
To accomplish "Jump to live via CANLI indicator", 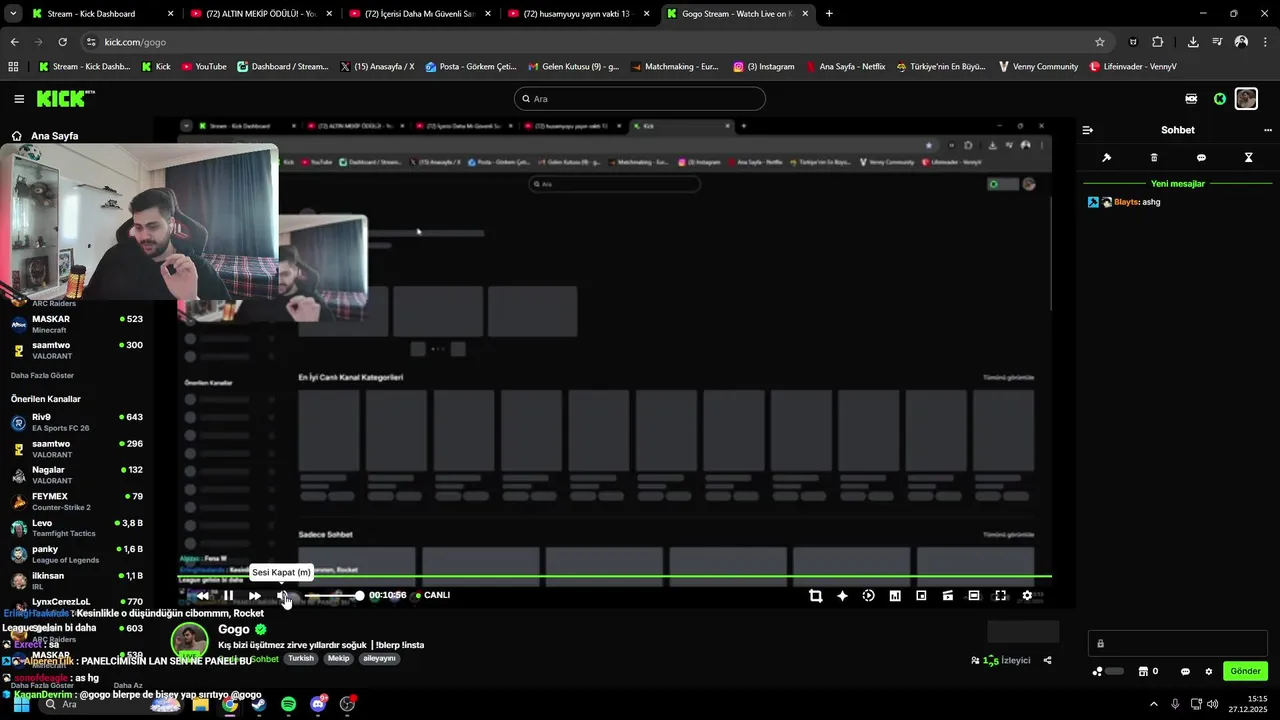I will click(x=433, y=595).
